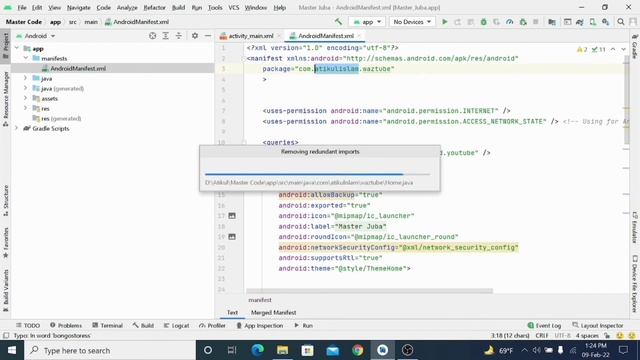Open the Search Everywhere magnifier
The height and width of the screenshot is (360, 640).
click(620, 22)
